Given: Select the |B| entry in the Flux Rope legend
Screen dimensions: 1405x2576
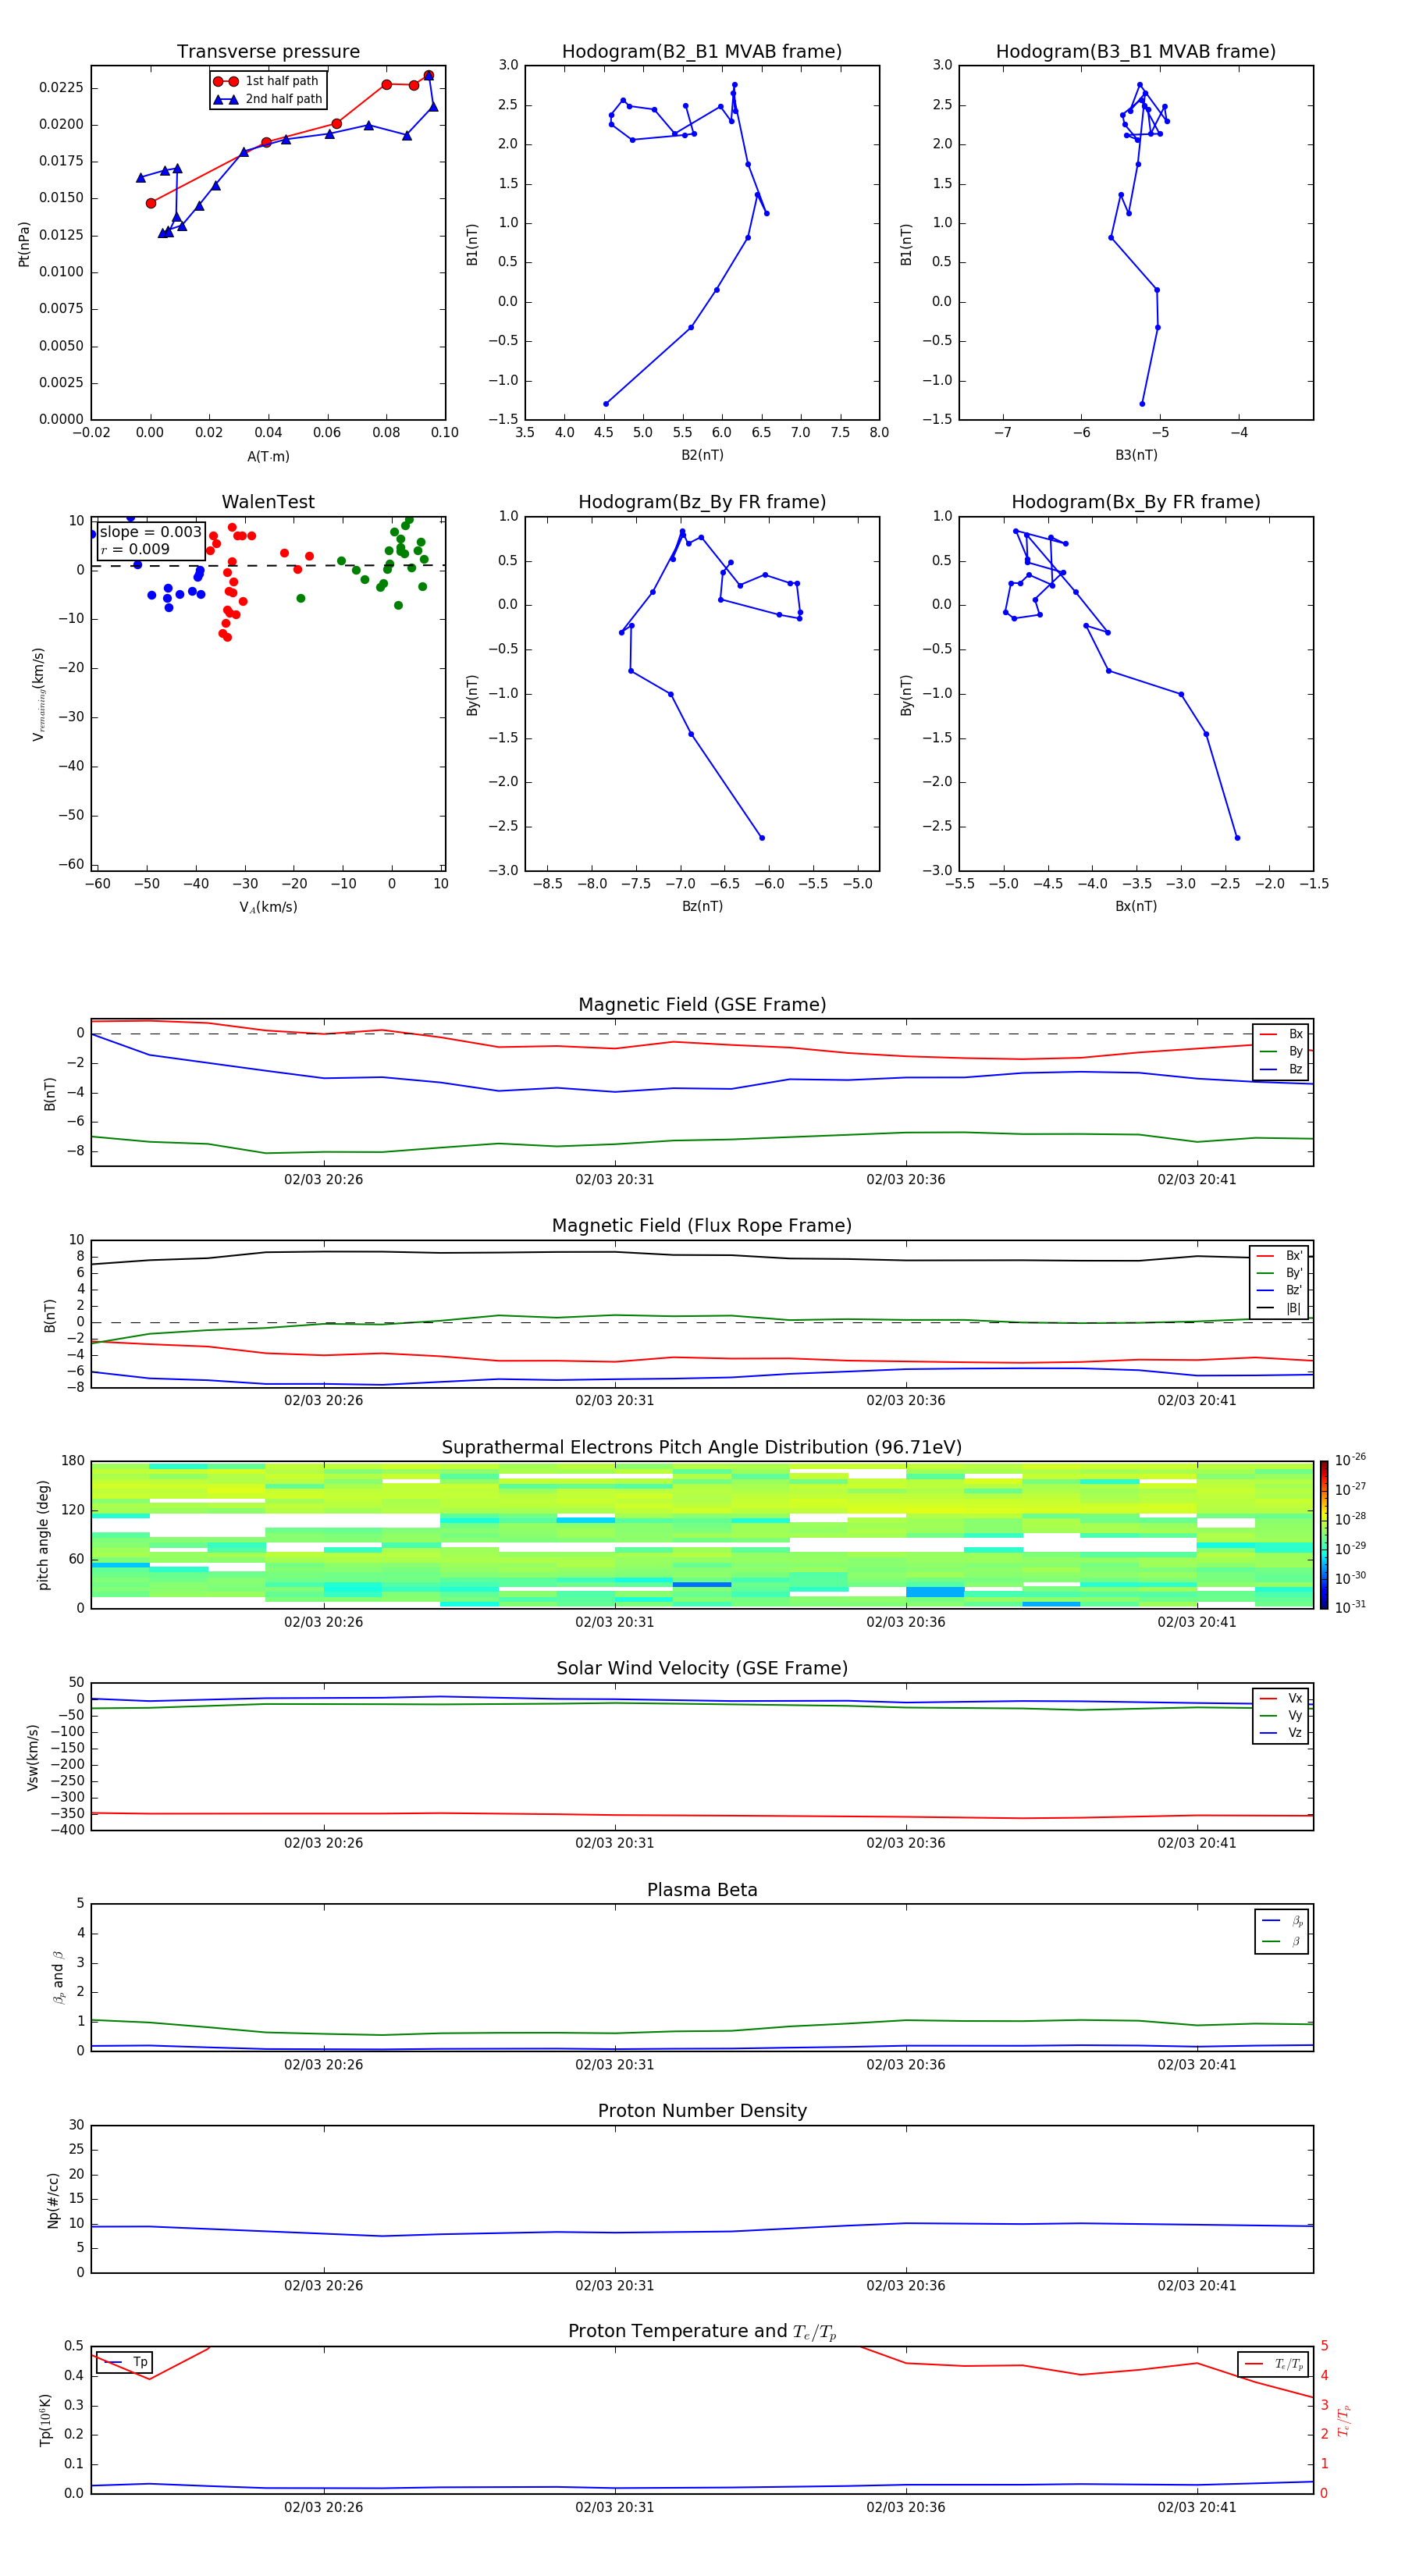Looking at the screenshot, I should [1279, 1308].
